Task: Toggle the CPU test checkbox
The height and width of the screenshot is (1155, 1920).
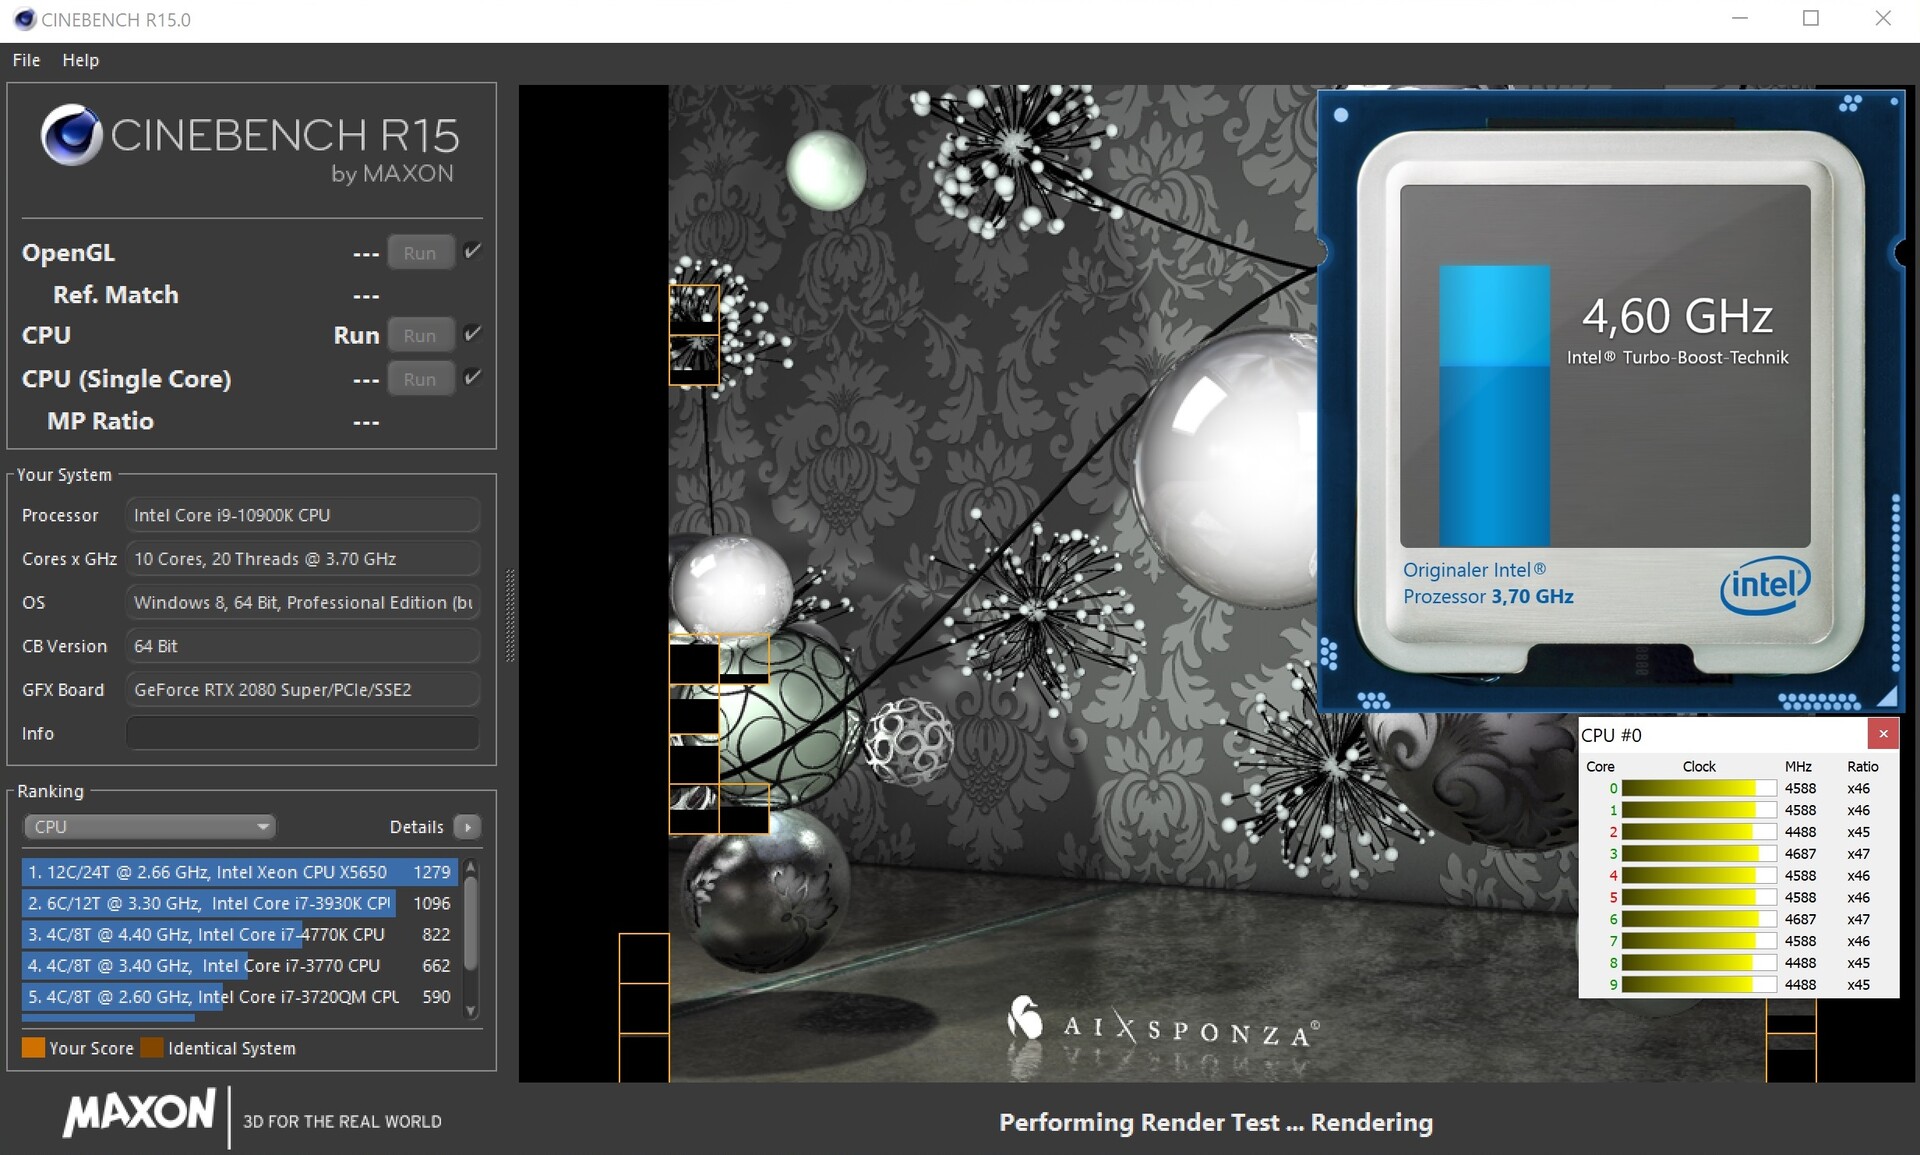Action: [x=473, y=334]
